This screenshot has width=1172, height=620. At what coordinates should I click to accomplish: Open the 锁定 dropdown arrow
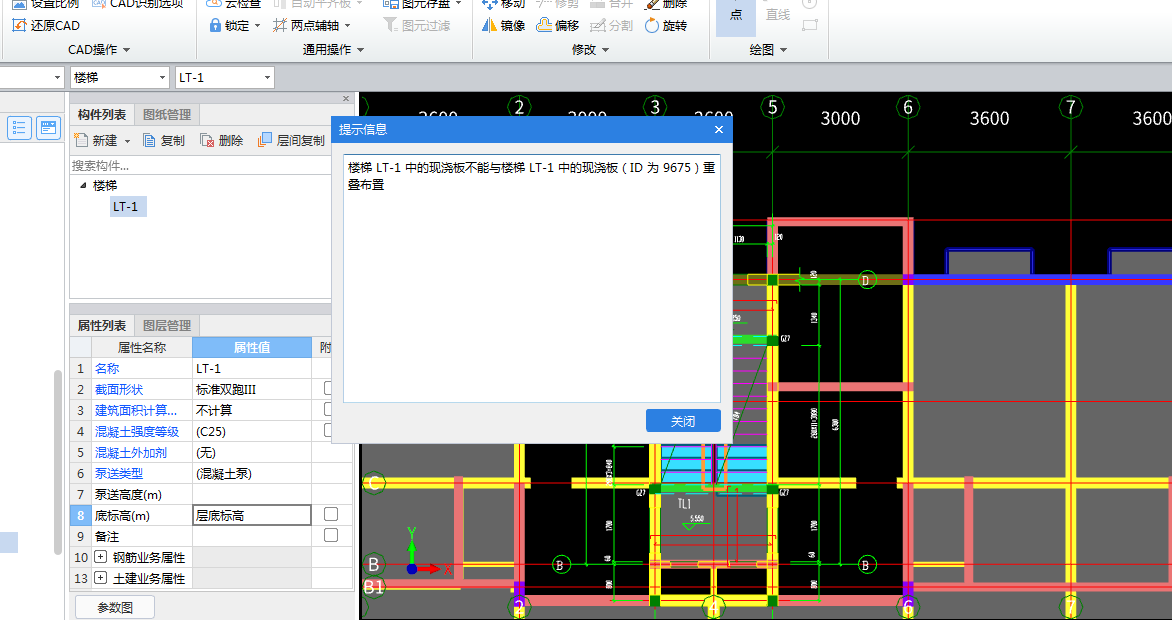[257, 25]
